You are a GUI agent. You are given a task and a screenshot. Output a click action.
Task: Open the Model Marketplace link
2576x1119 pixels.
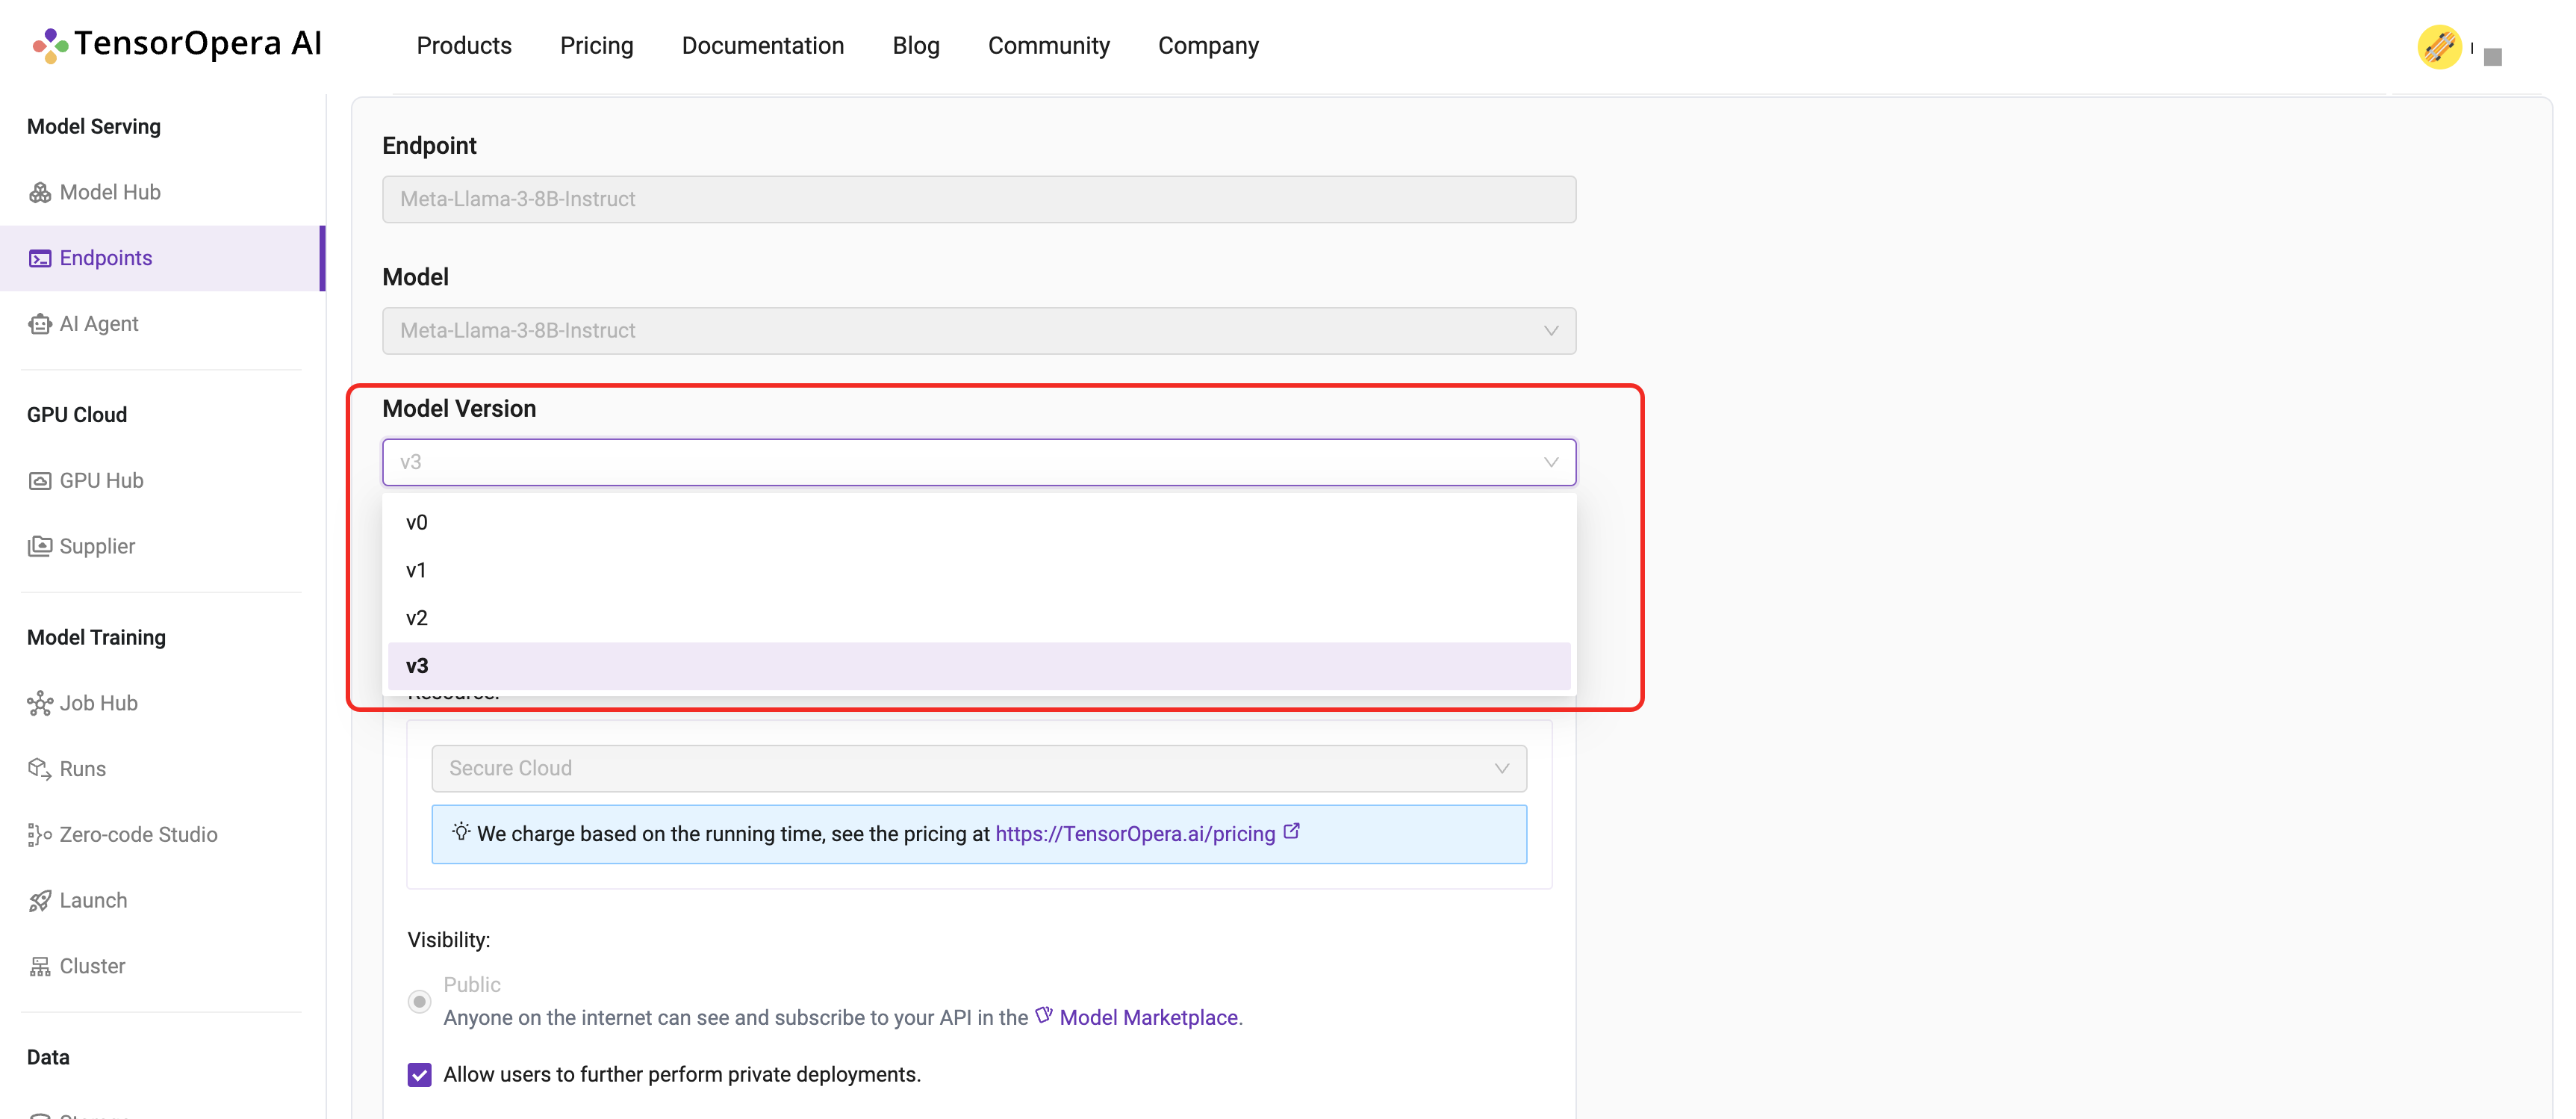pyautogui.click(x=1148, y=1018)
